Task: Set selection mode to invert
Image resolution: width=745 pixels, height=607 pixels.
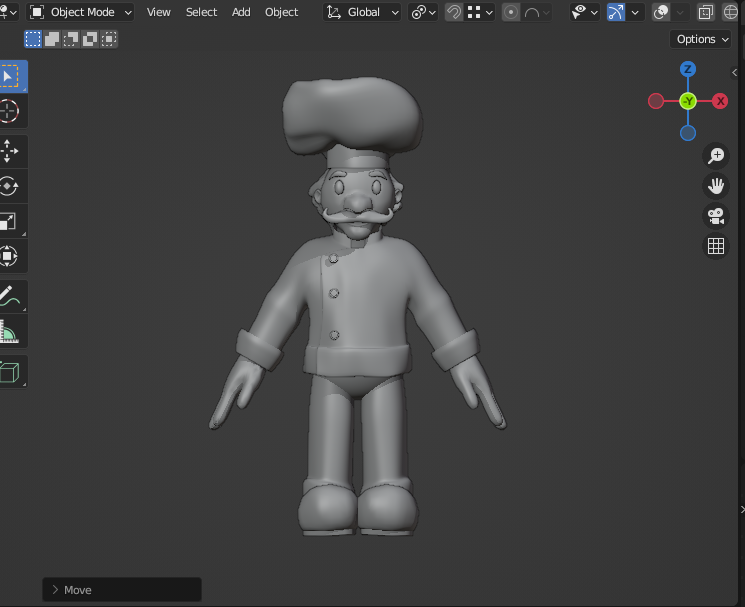Action: click(x=90, y=39)
